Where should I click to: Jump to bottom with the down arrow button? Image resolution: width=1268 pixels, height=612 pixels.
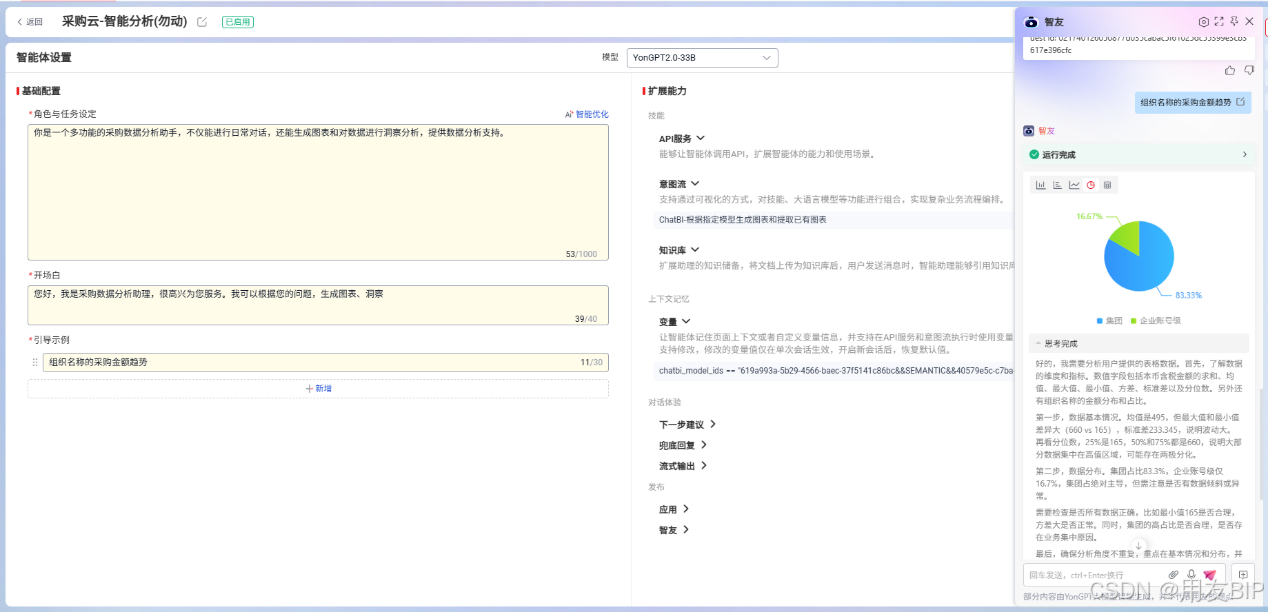pos(1138,545)
